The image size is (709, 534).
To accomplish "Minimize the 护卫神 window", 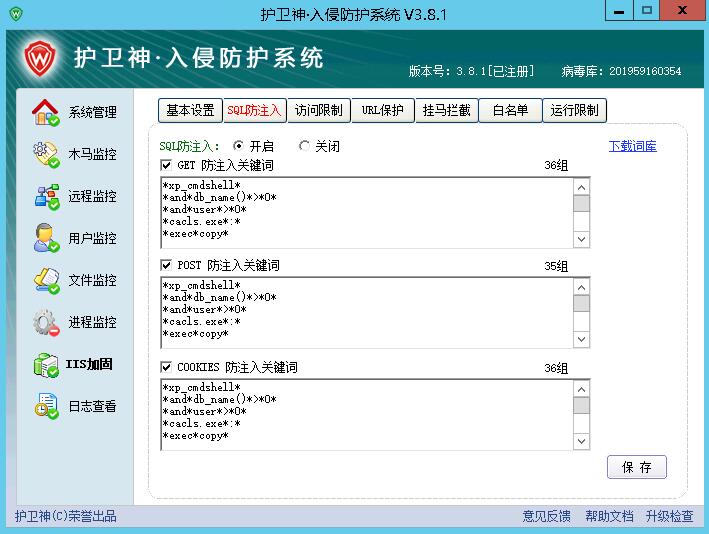I will point(619,10).
